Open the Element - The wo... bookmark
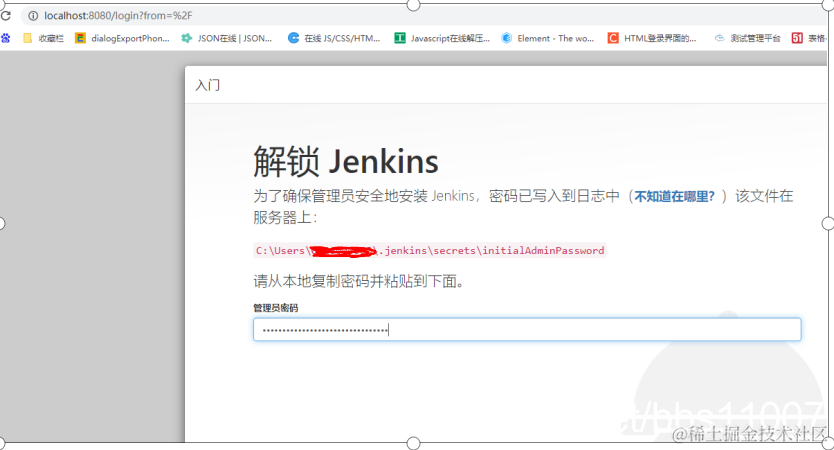Image resolution: width=834 pixels, height=450 pixels. coord(548,38)
